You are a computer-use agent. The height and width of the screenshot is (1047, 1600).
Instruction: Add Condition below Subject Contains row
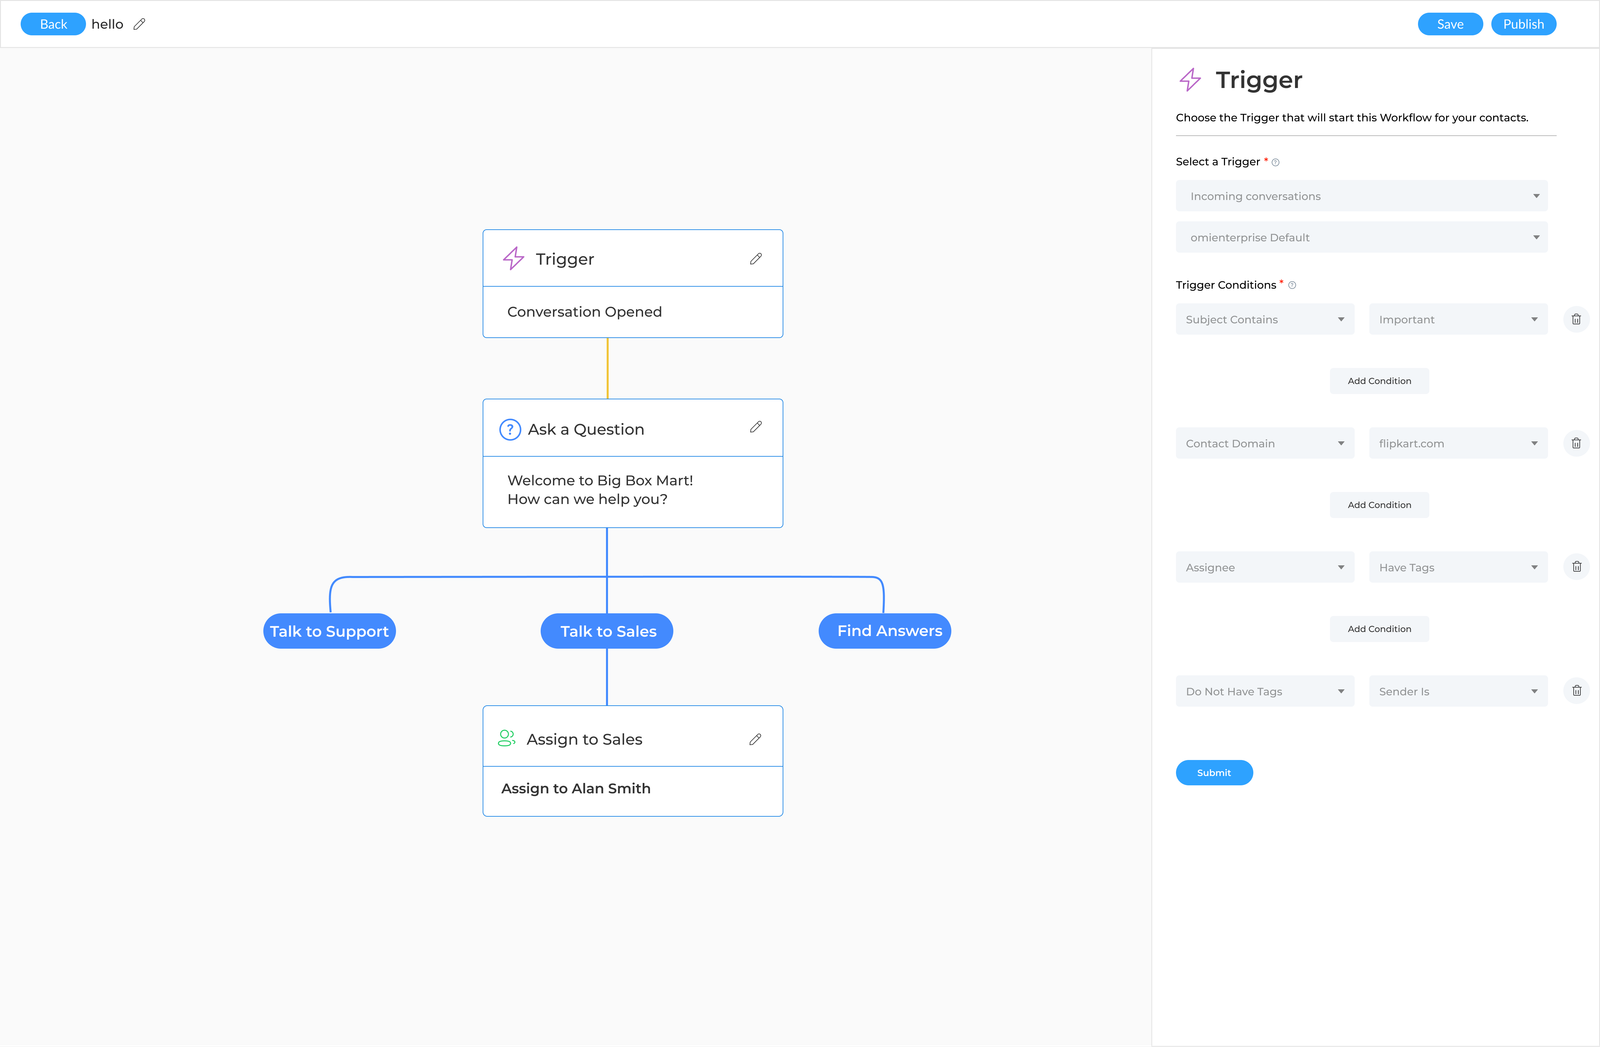pyautogui.click(x=1379, y=381)
